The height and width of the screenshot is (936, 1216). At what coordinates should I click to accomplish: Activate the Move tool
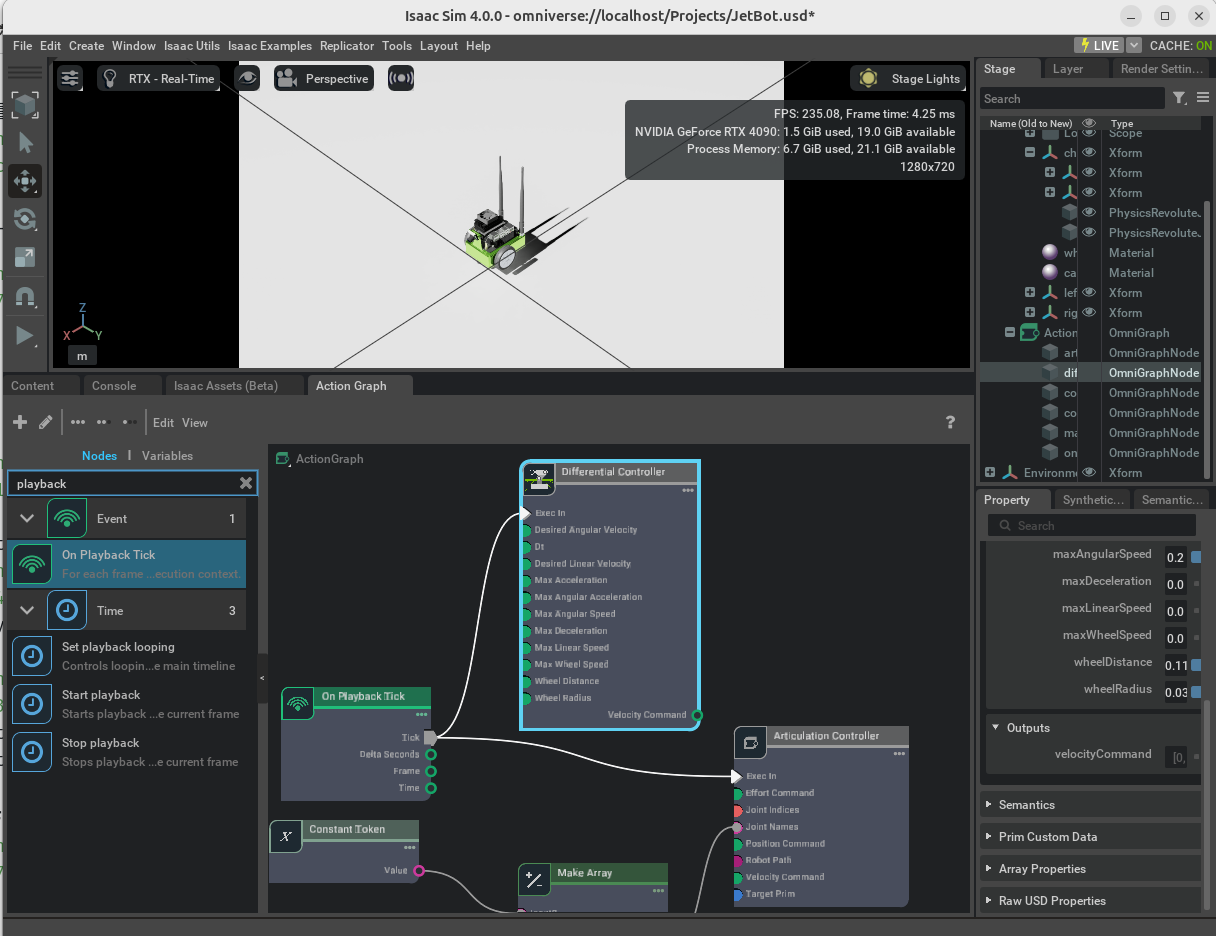(x=25, y=181)
